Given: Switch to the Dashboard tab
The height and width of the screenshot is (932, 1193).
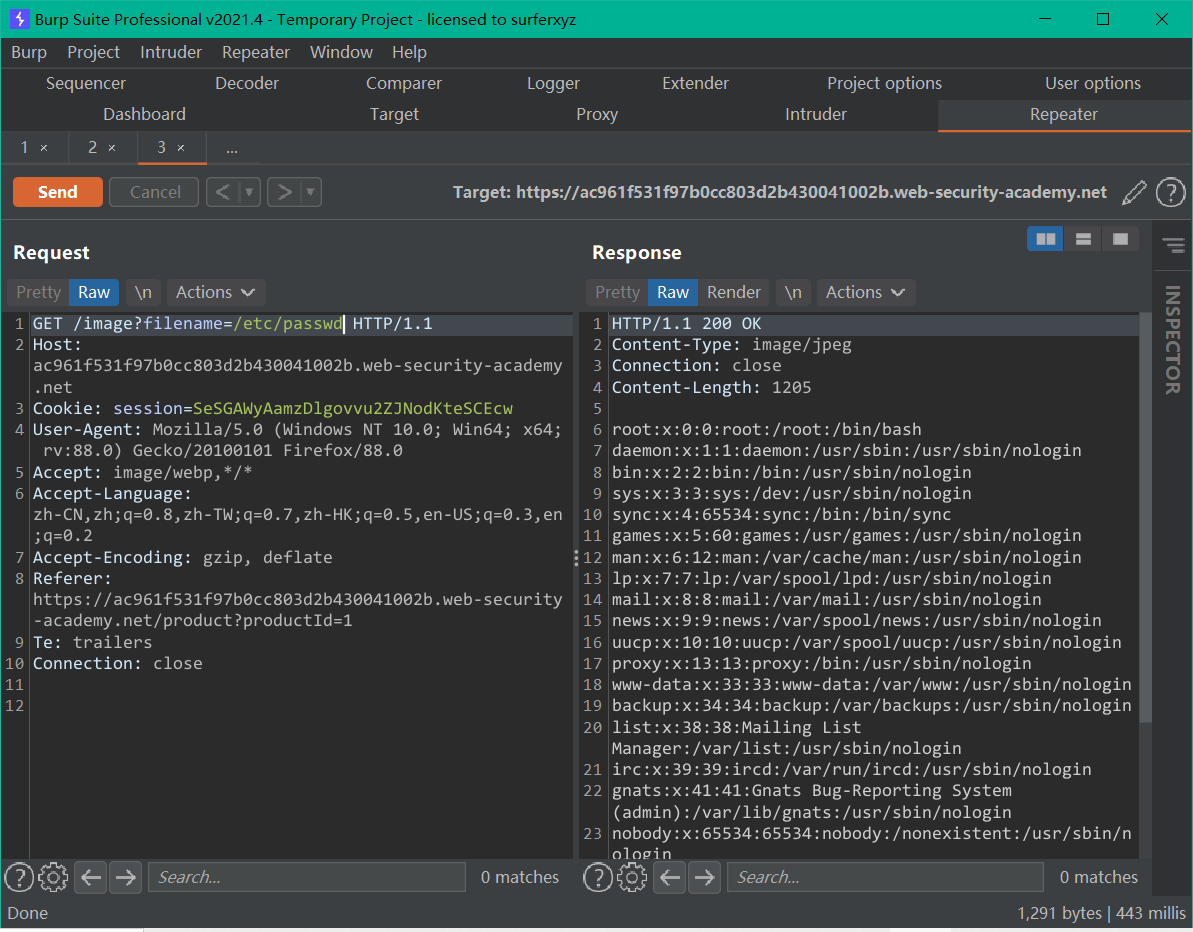Looking at the screenshot, I should [145, 114].
